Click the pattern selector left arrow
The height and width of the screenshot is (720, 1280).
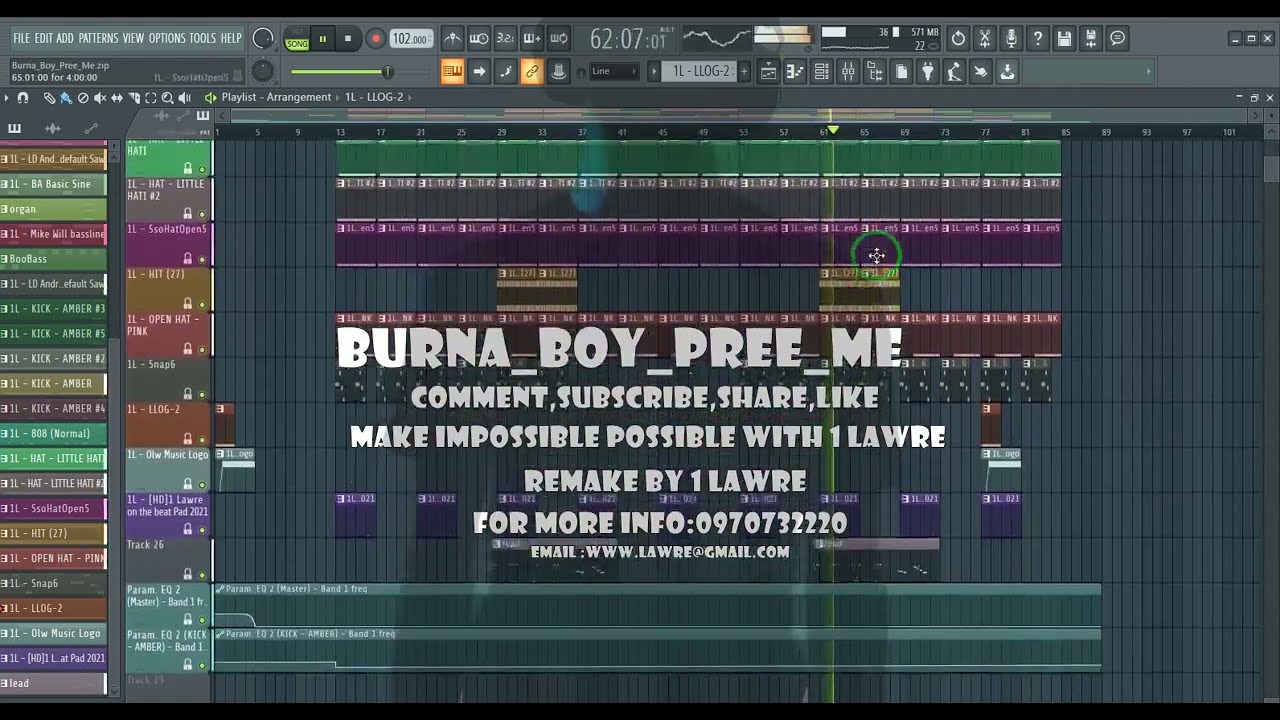654,71
